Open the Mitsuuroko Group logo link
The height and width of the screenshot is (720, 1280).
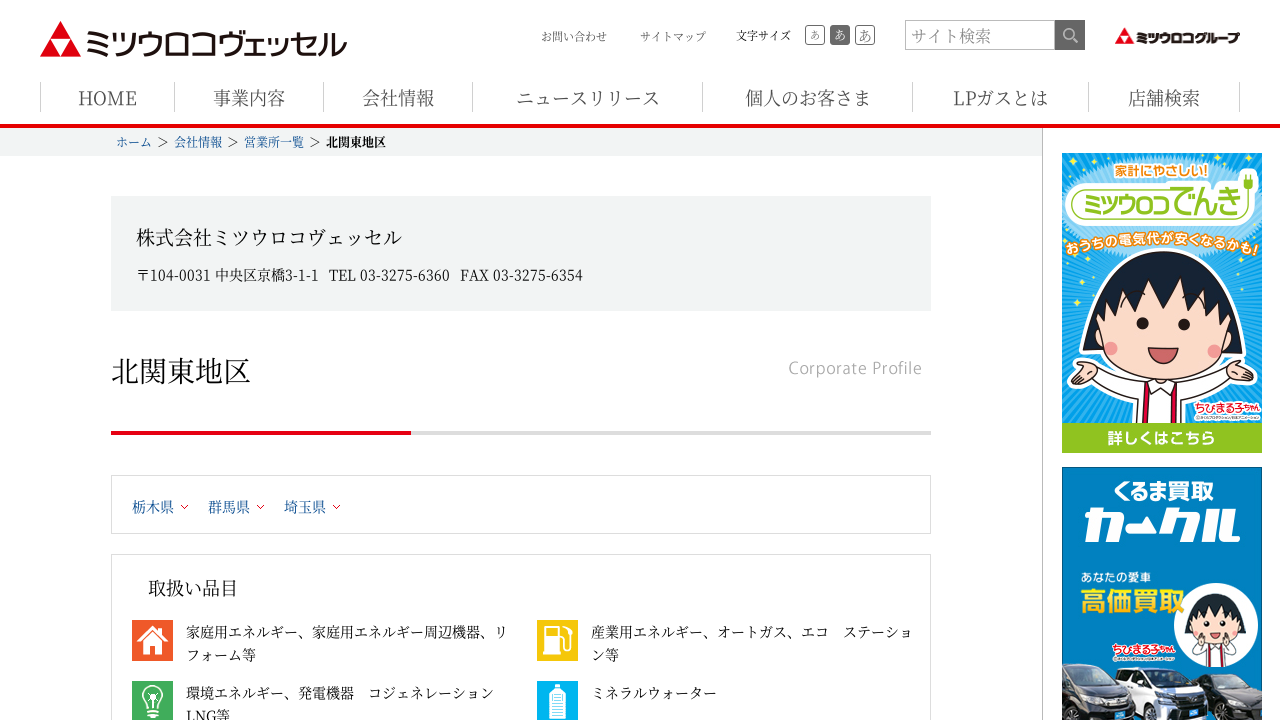point(1177,36)
